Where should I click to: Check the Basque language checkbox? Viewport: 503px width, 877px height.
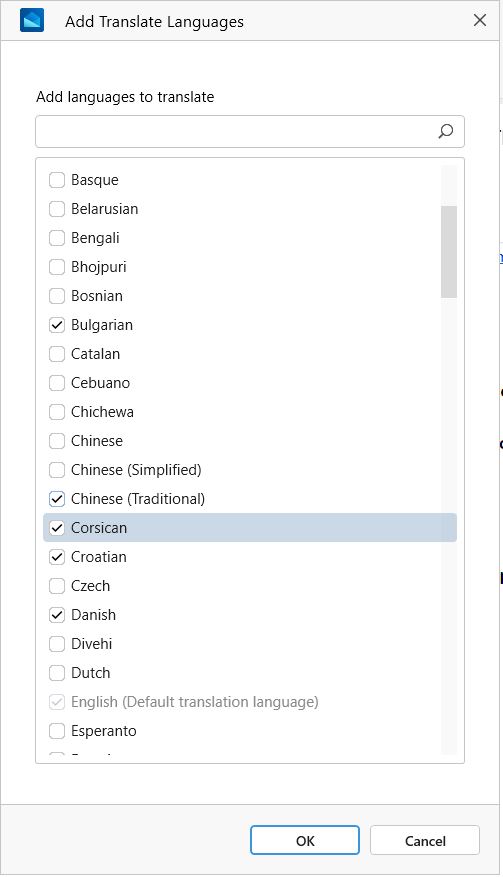point(57,180)
